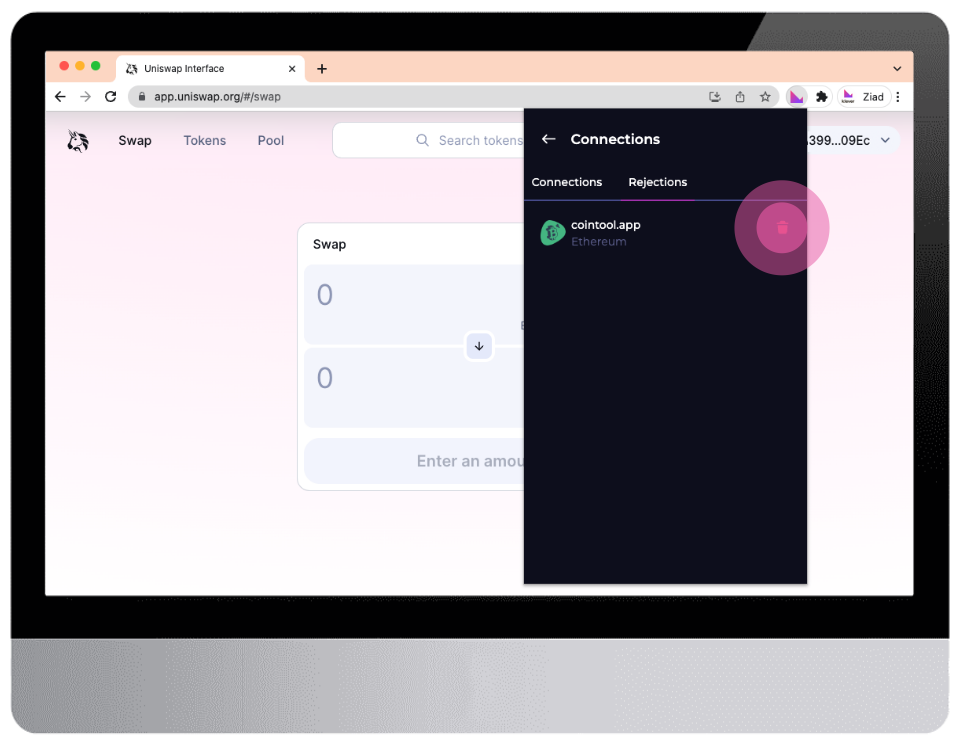Select the Uniswap Interface browser tab

pos(208,69)
